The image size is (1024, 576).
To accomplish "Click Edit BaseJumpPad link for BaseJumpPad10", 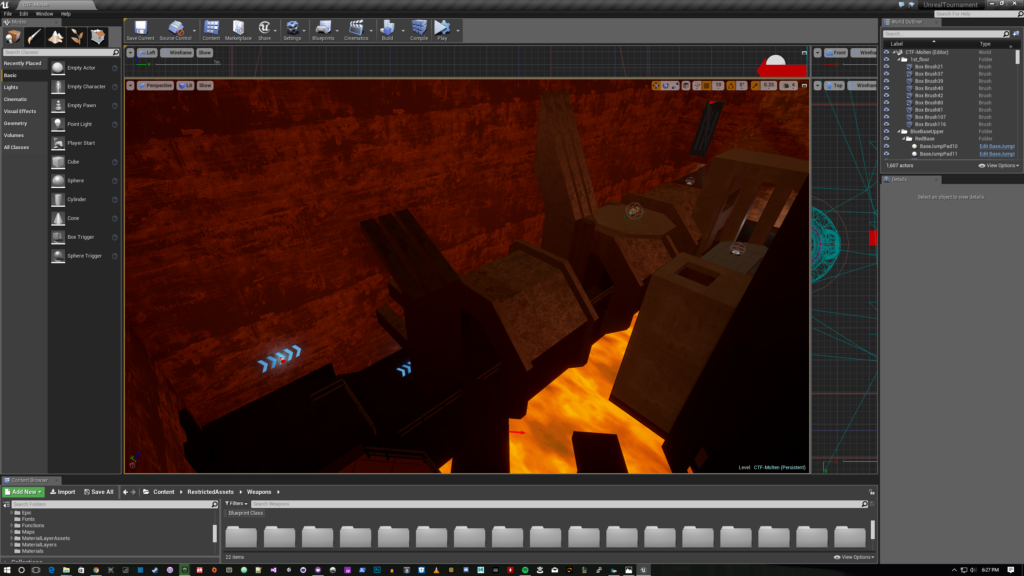I will coord(997,146).
